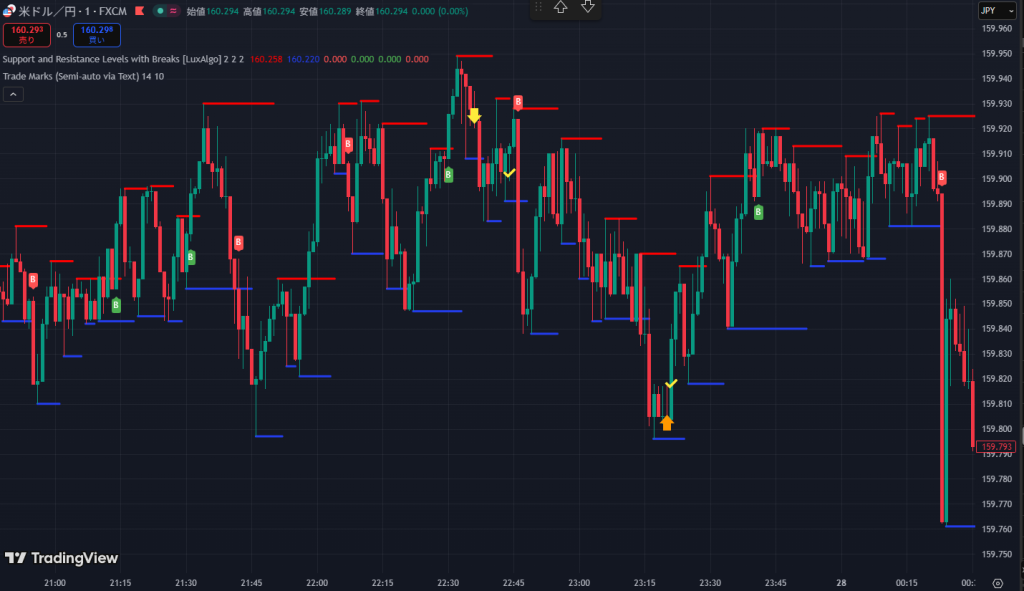Toggle the green market status indicator
Image resolution: width=1024 pixels, height=591 pixels.
pos(160,11)
